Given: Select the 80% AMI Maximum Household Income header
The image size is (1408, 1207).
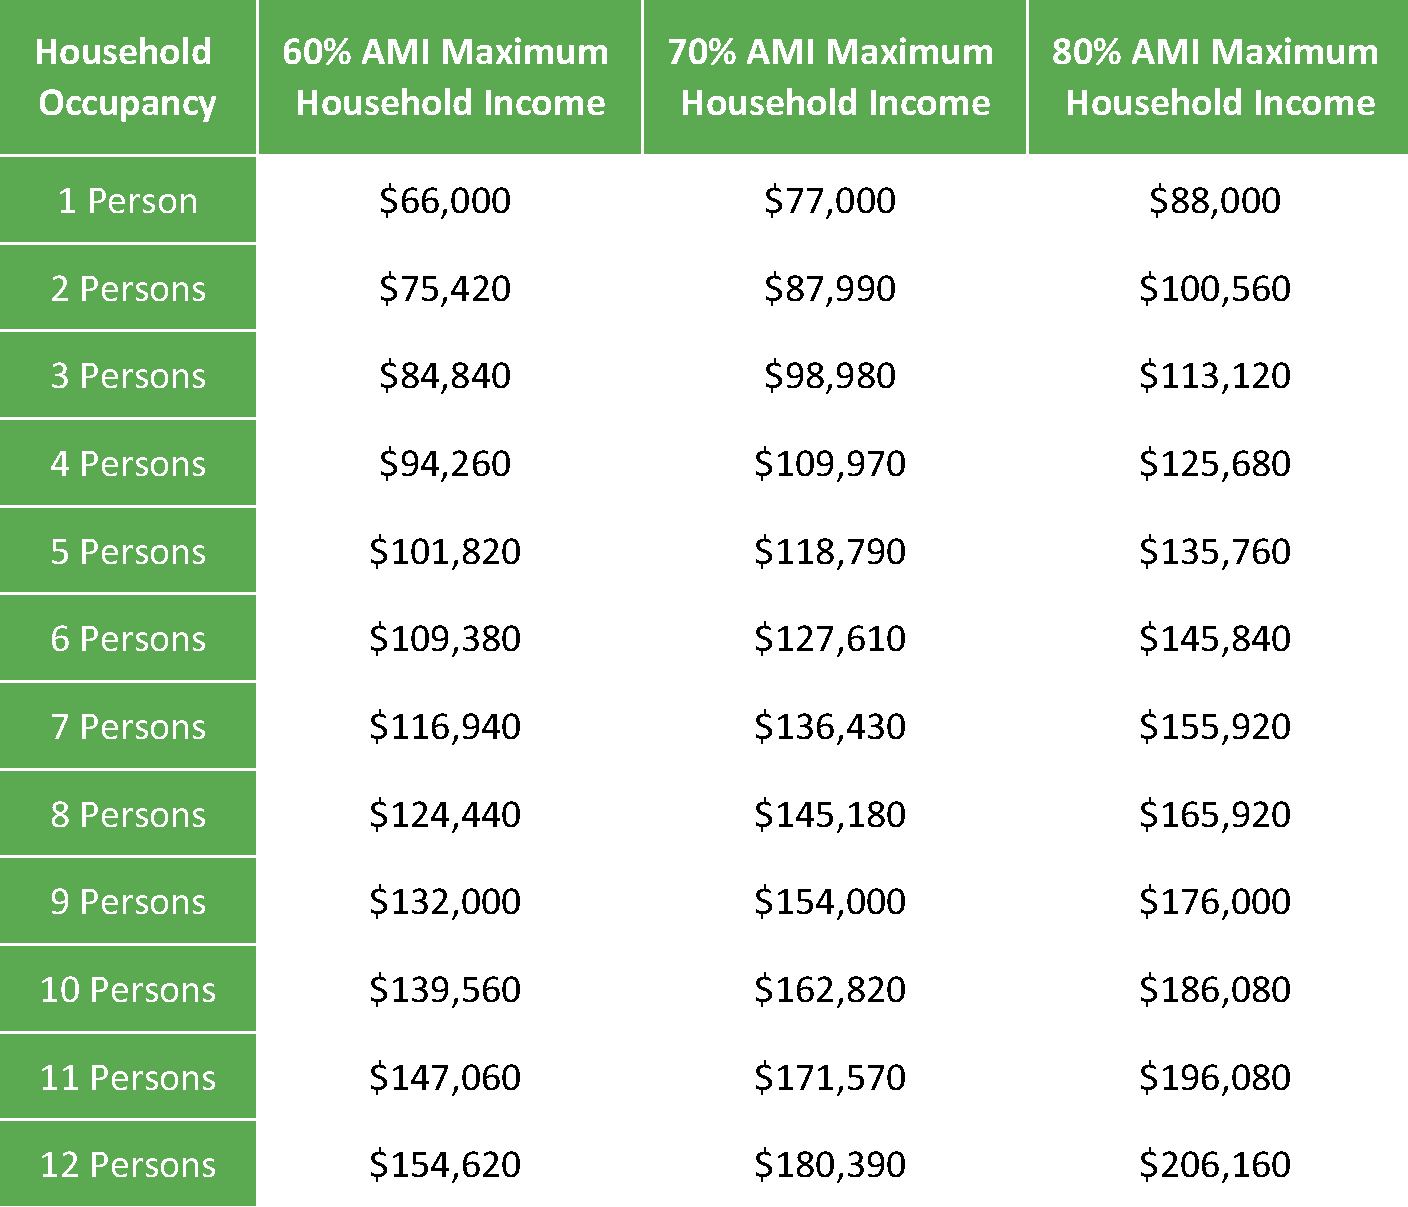Looking at the screenshot, I should point(1218,77).
